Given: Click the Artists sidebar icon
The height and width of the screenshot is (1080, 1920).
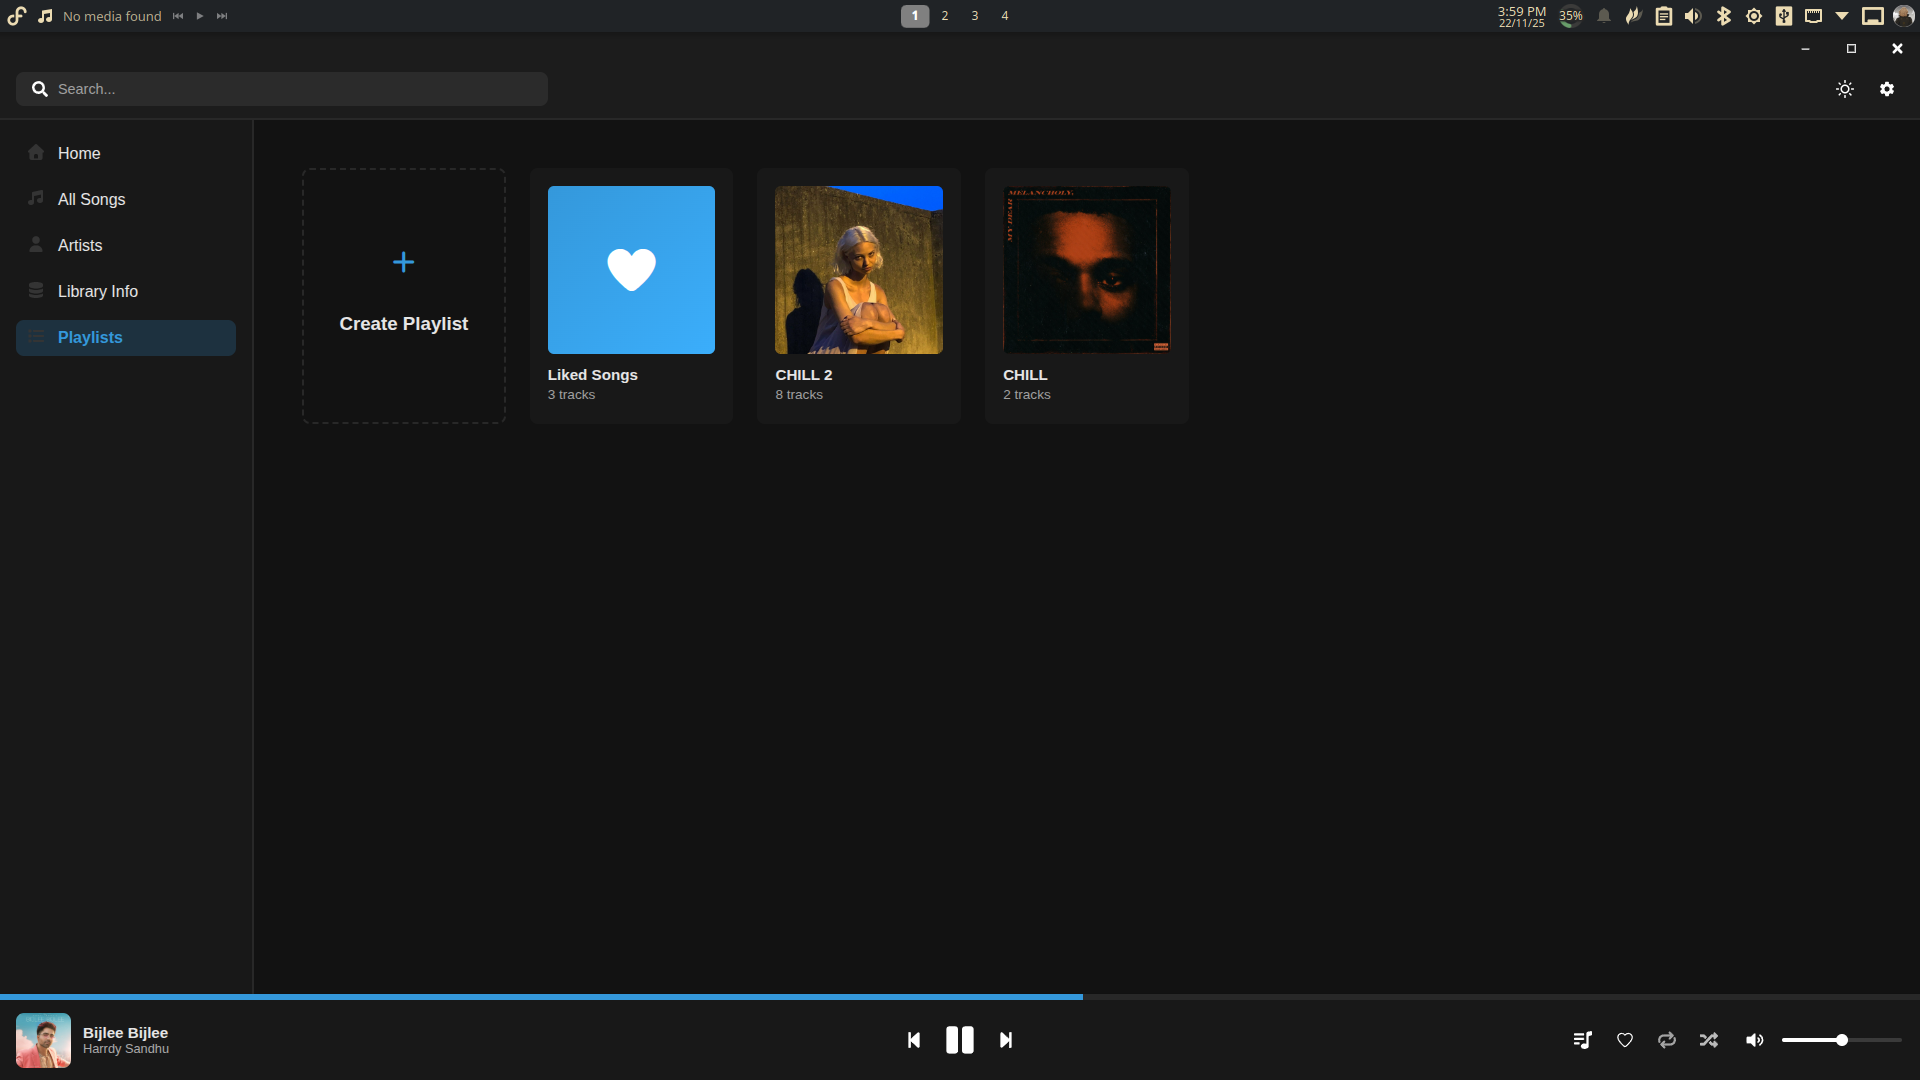Looking at the screenshot, I should point(35,245).
